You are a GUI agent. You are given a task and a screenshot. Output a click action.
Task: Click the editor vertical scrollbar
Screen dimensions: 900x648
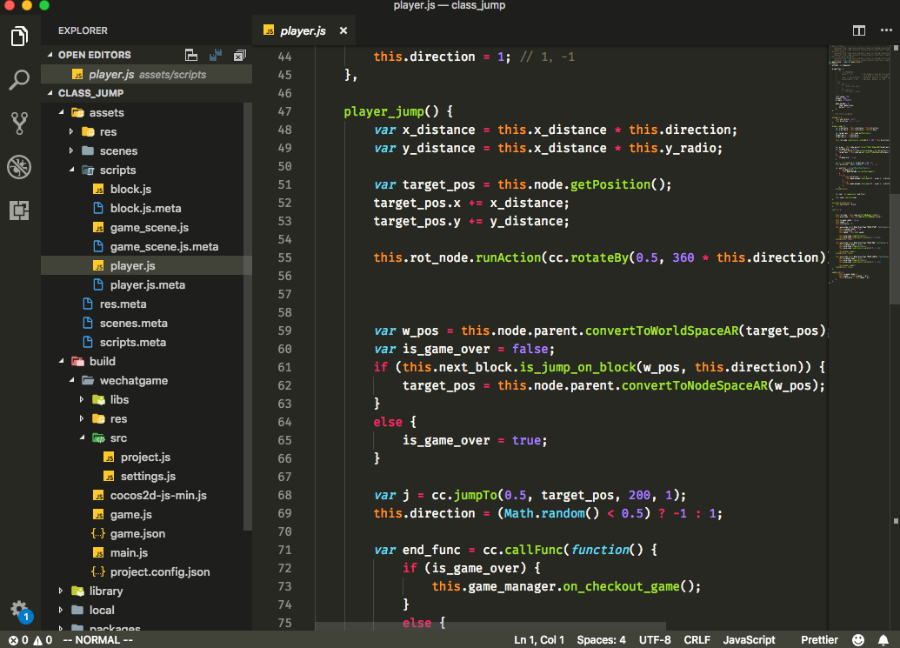point(895,250)
